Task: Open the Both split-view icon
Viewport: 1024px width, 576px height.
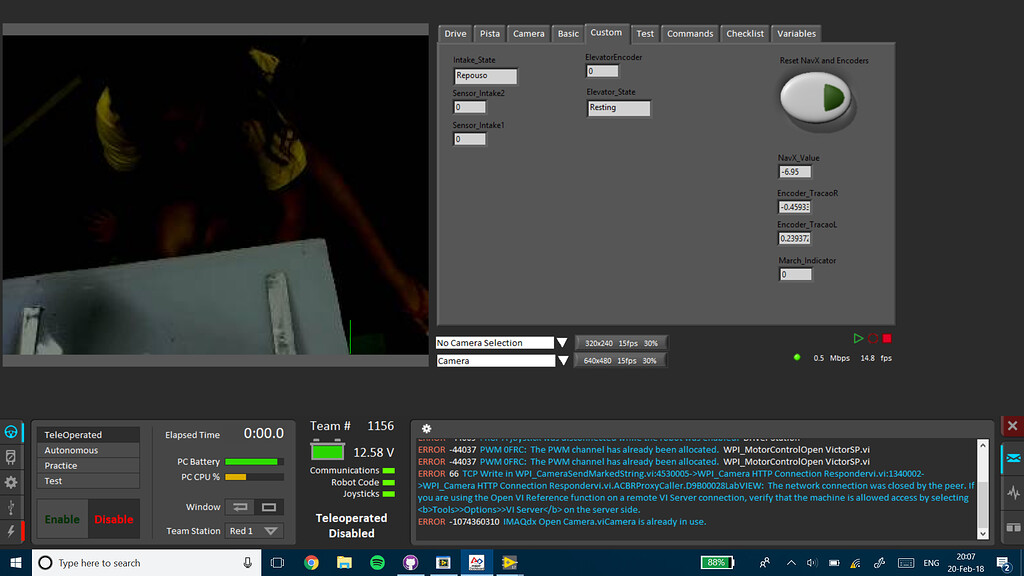Action: pyautogui.click(x=1012, y=523)
